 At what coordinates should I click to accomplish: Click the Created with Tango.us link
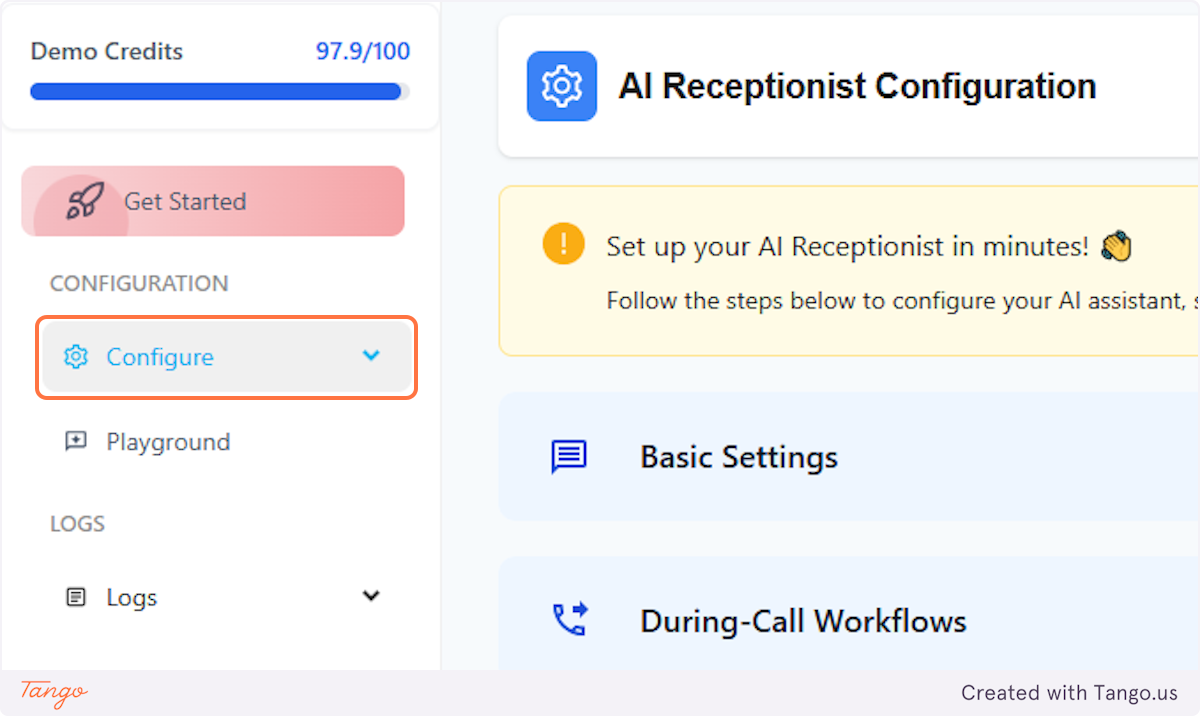[1069, 692]
